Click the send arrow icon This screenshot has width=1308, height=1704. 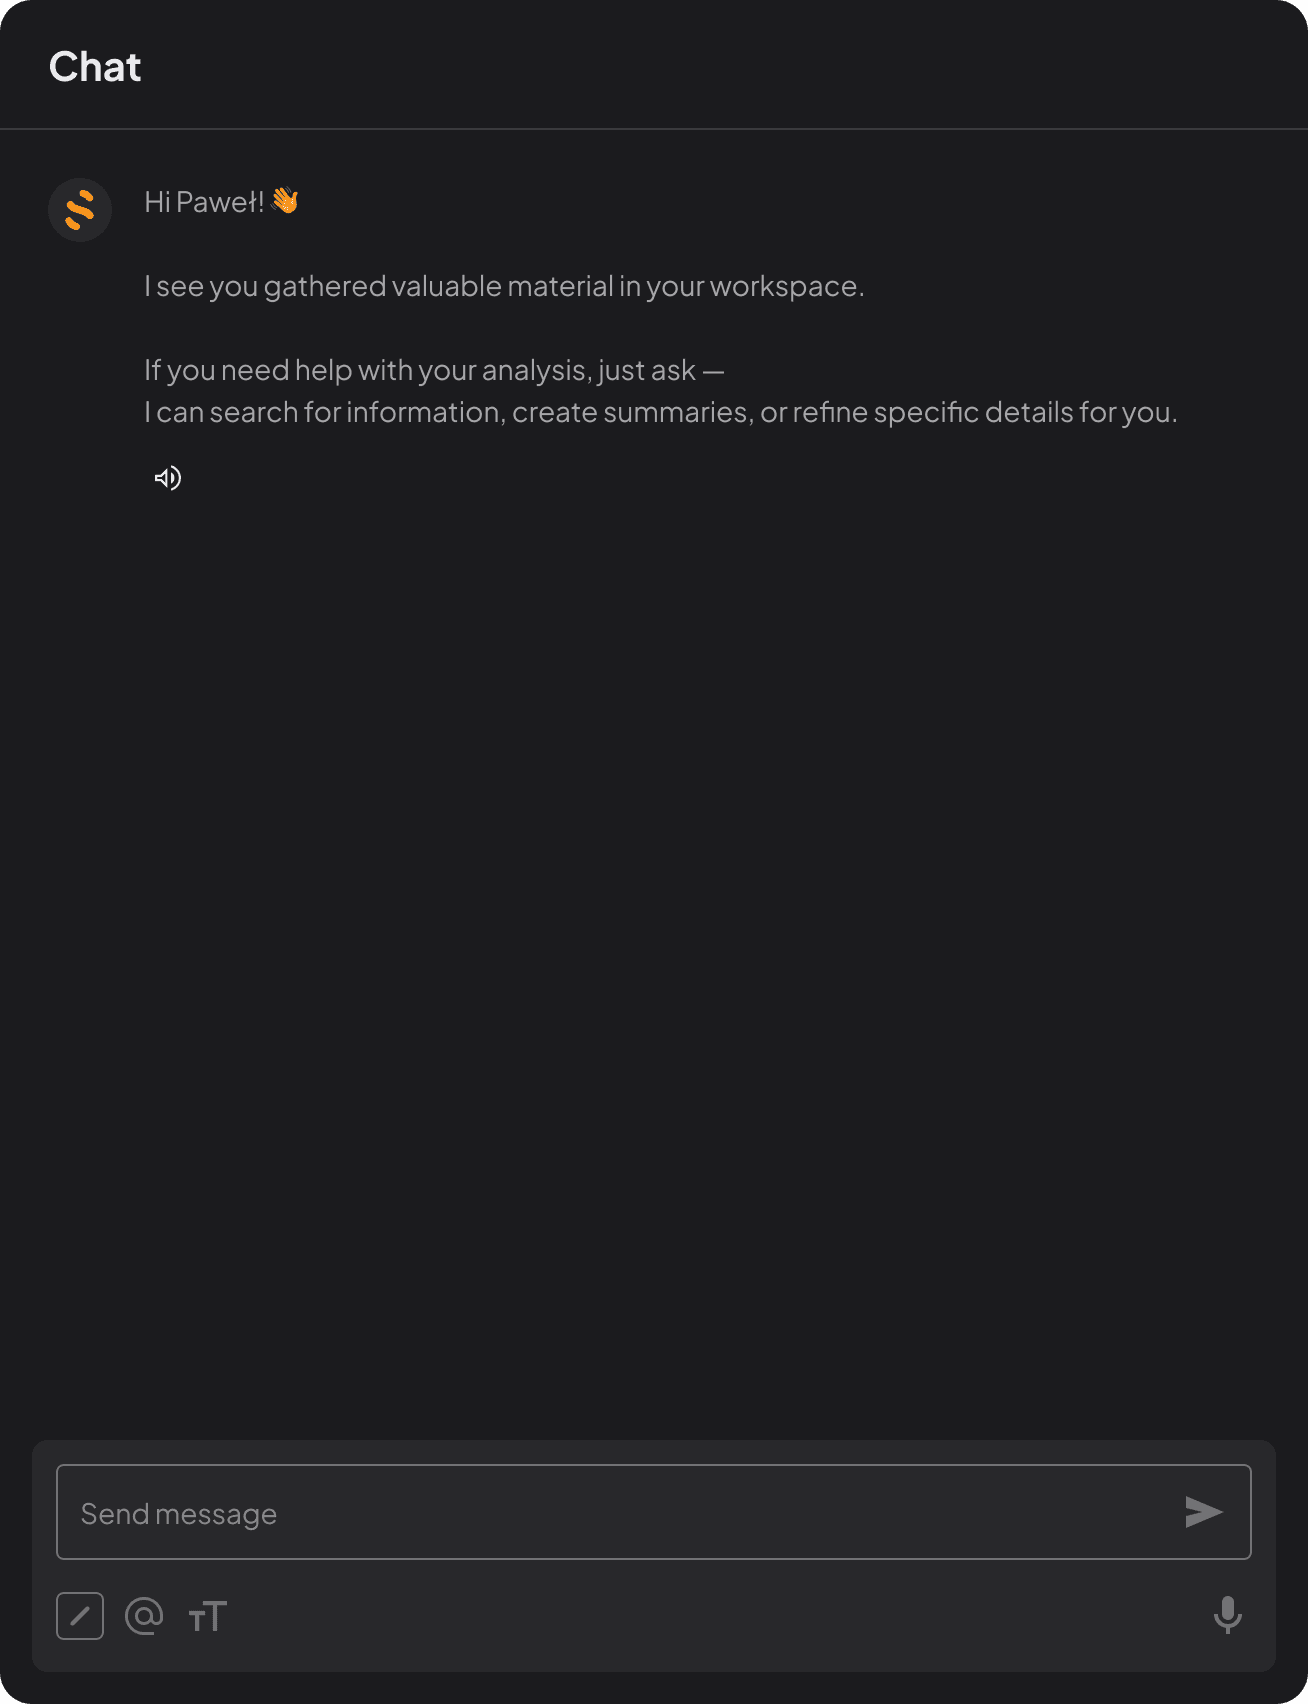pyautogui.click(x=1204, y=1512)
